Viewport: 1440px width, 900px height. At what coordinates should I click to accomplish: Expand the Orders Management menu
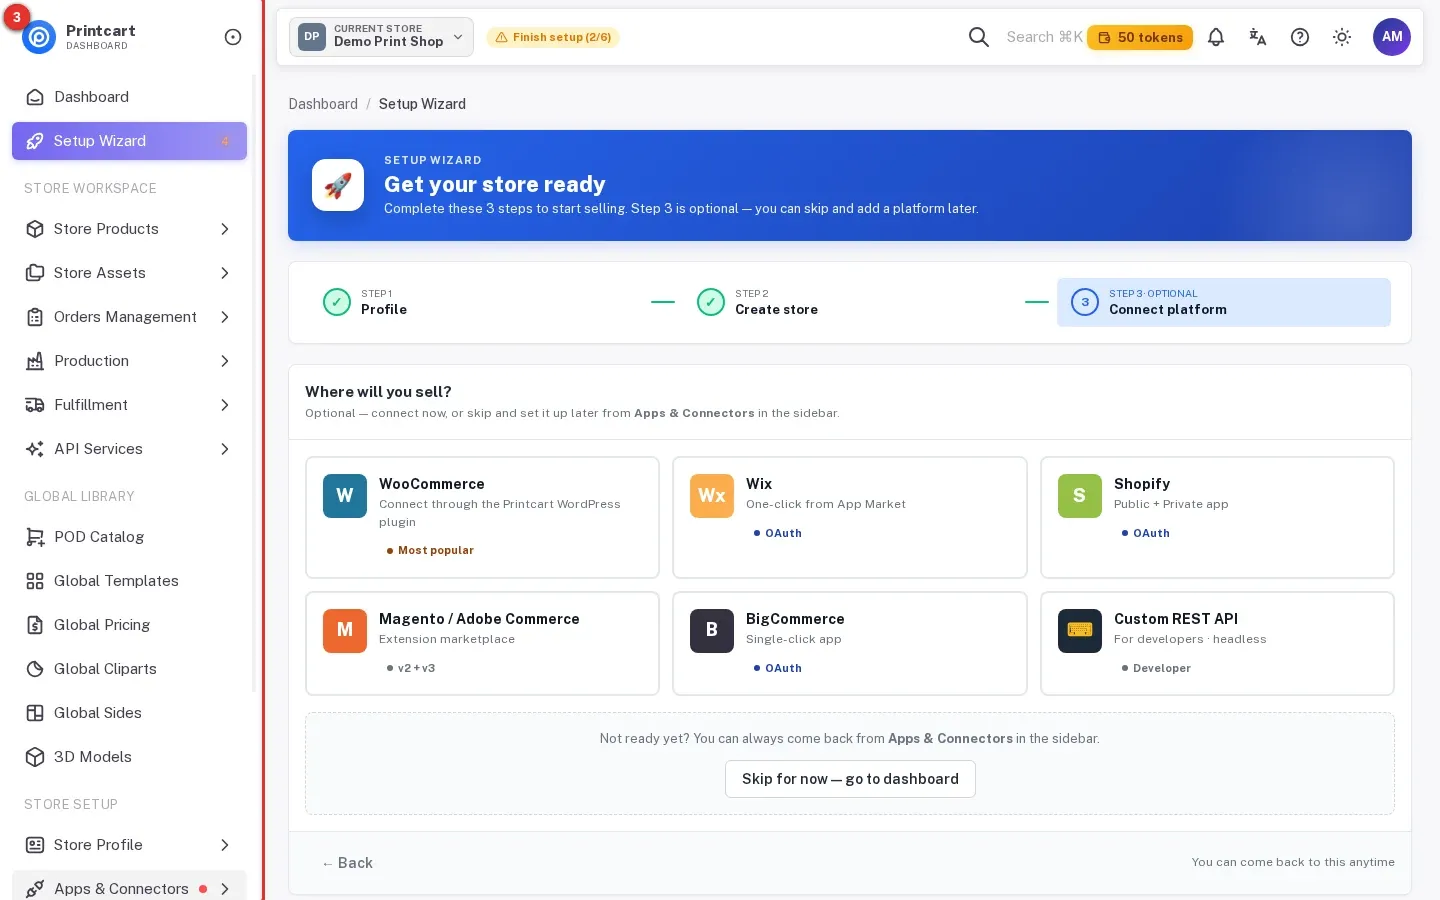(x=129, y=317)
